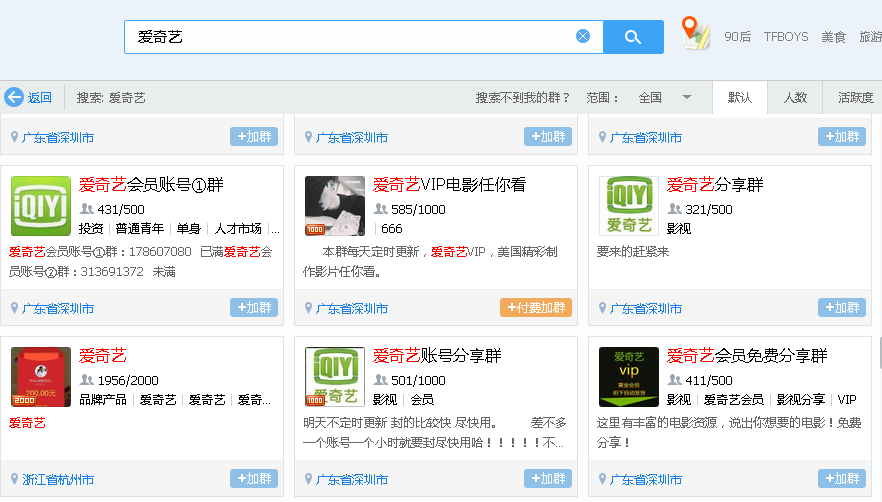Click the magnifier search button

[x=633, y=37]
